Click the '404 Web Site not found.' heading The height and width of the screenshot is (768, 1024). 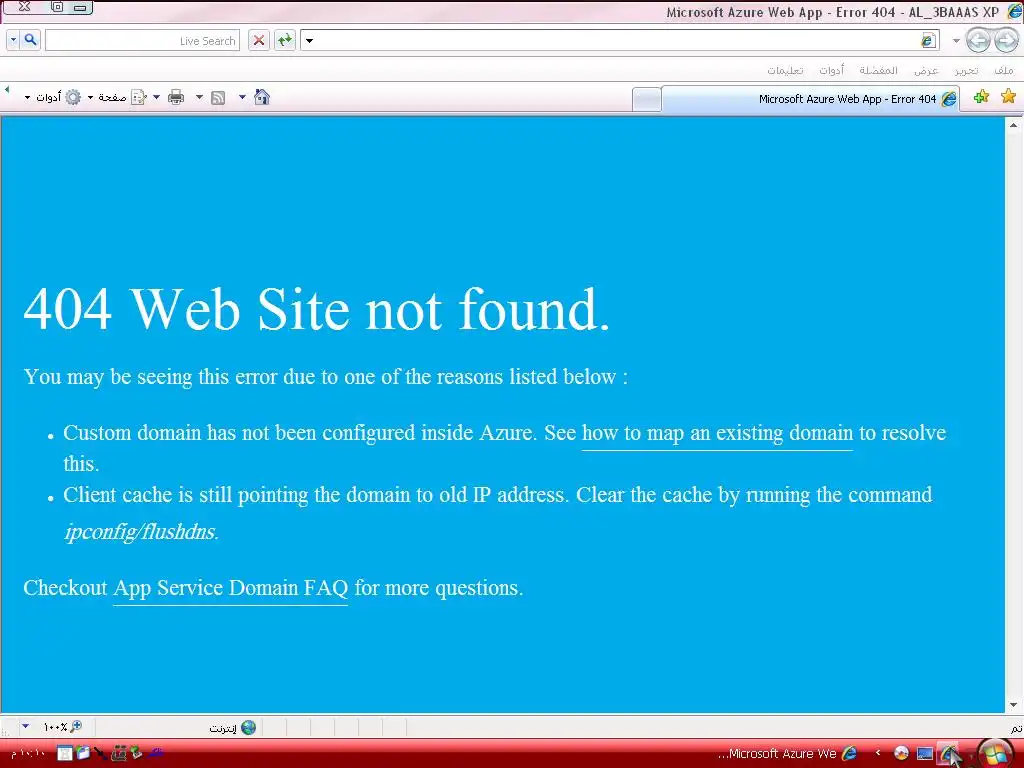[x=317, y=310]
